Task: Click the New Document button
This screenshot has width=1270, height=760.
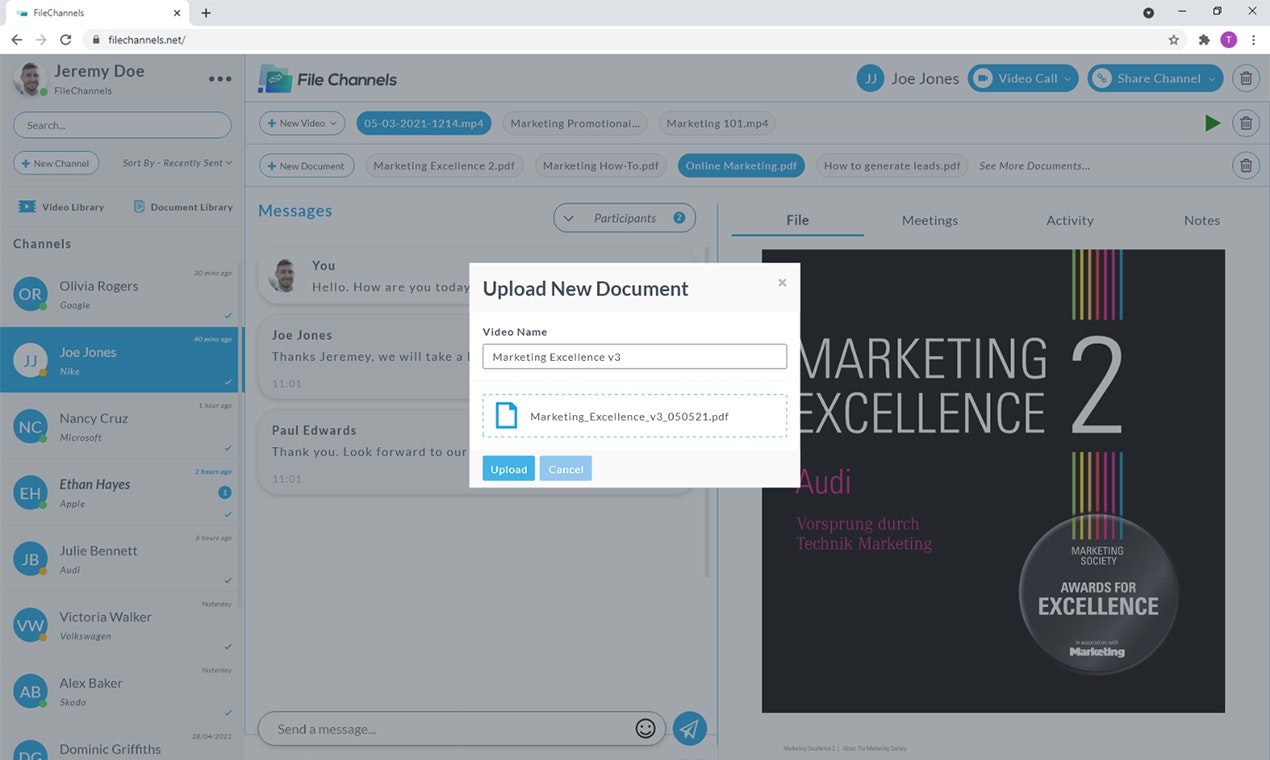Action: (306, 166)
